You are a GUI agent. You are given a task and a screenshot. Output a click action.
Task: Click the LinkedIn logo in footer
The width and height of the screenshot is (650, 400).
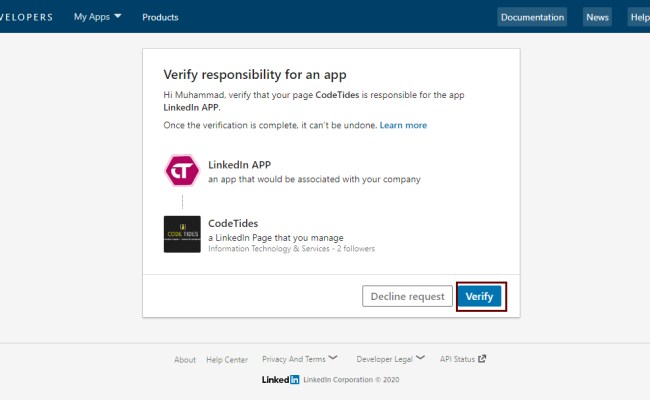280,380
